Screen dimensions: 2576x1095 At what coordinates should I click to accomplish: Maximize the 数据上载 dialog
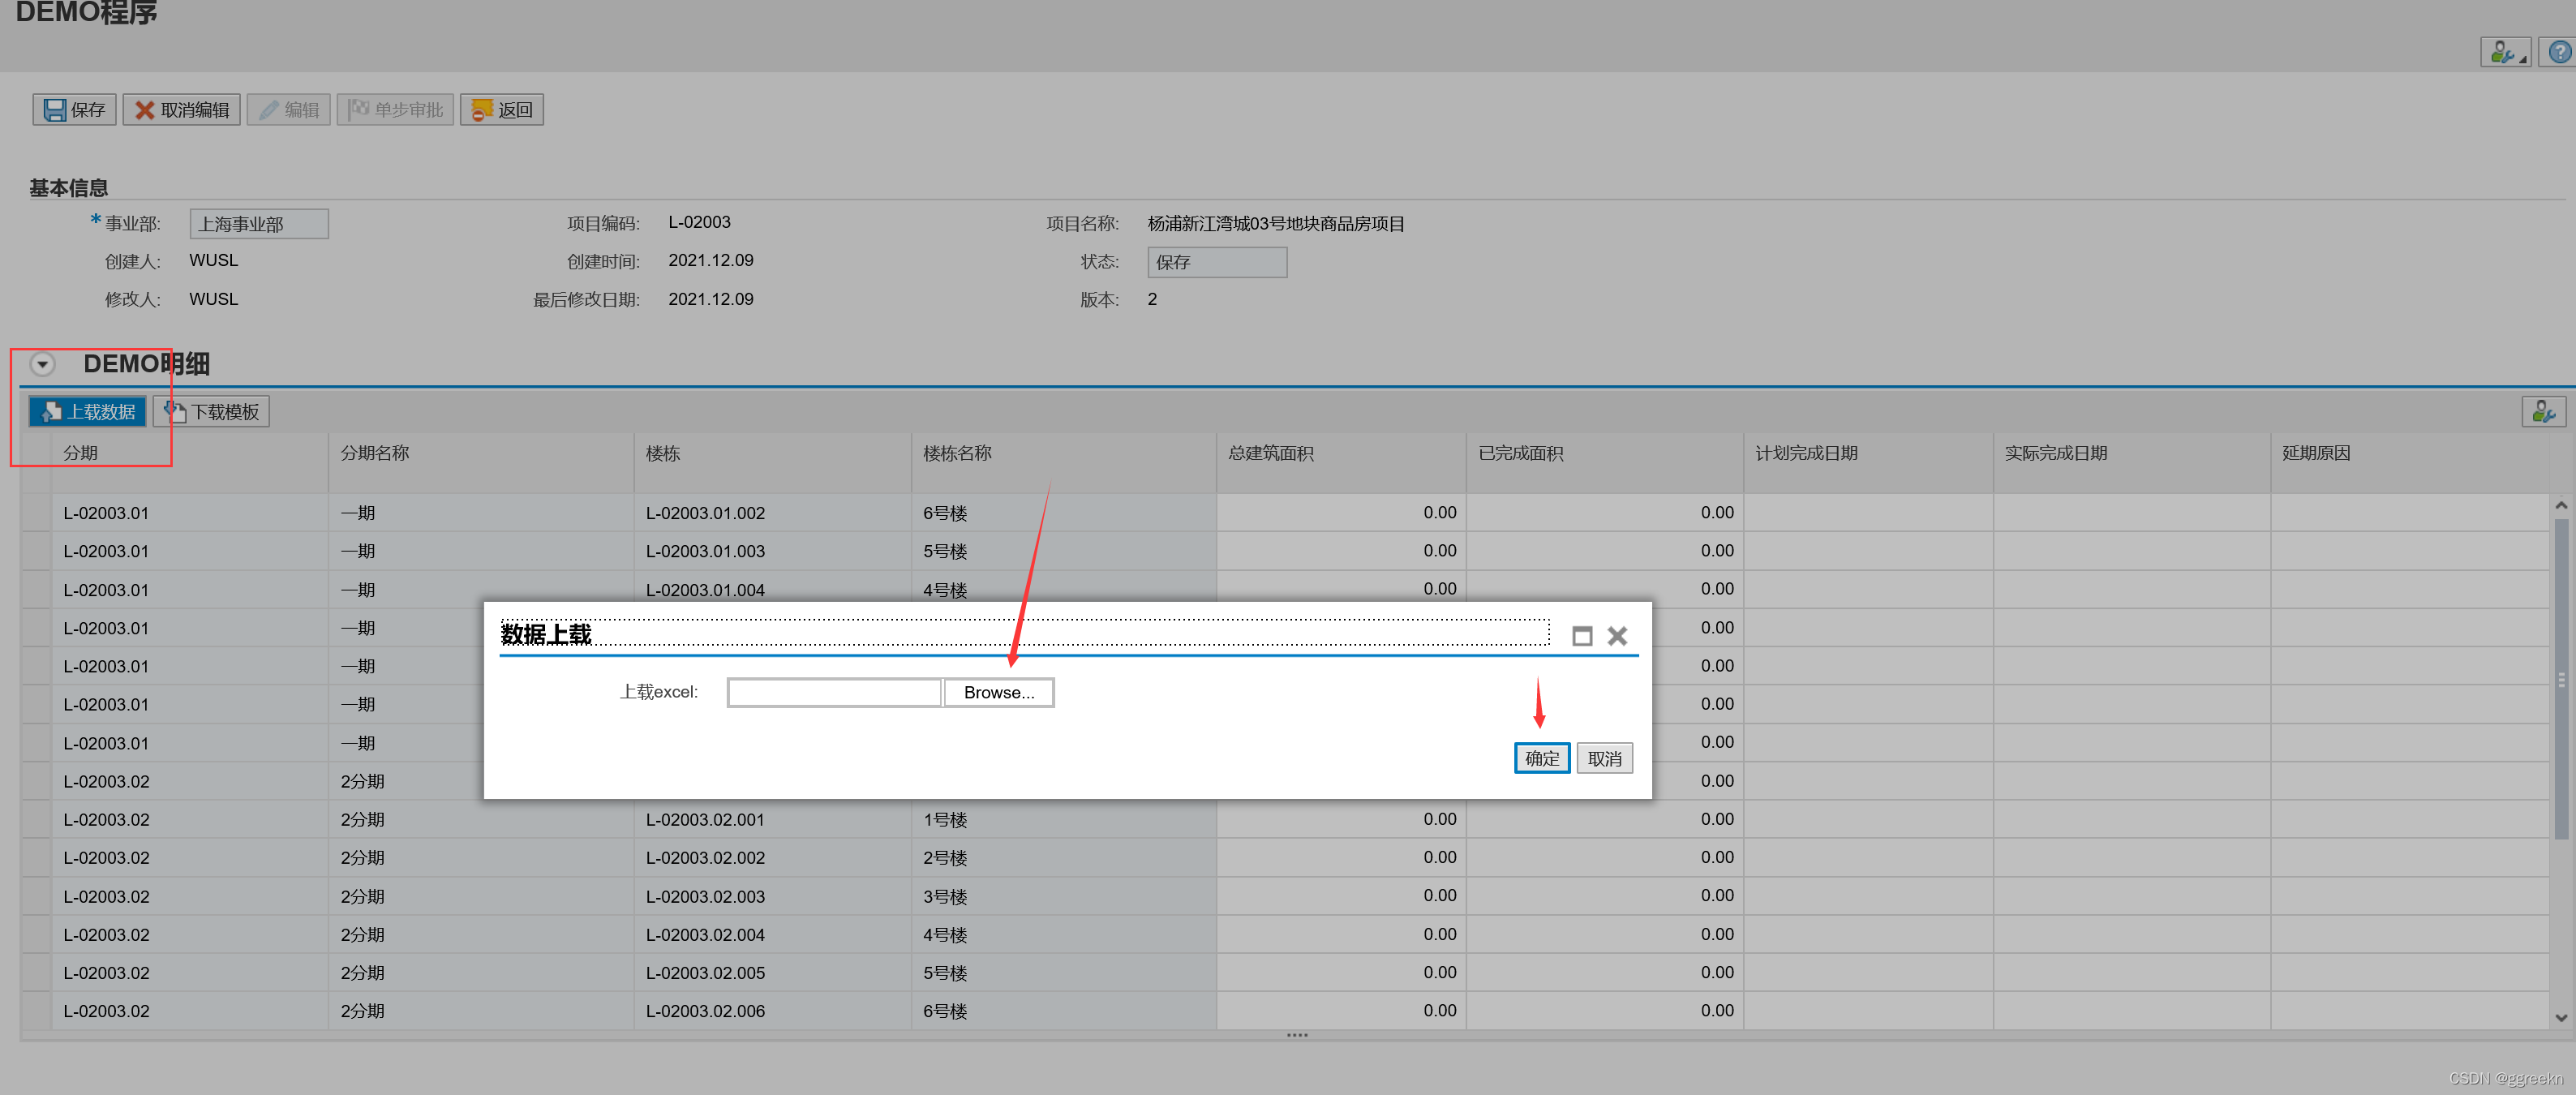[1581, 636]
